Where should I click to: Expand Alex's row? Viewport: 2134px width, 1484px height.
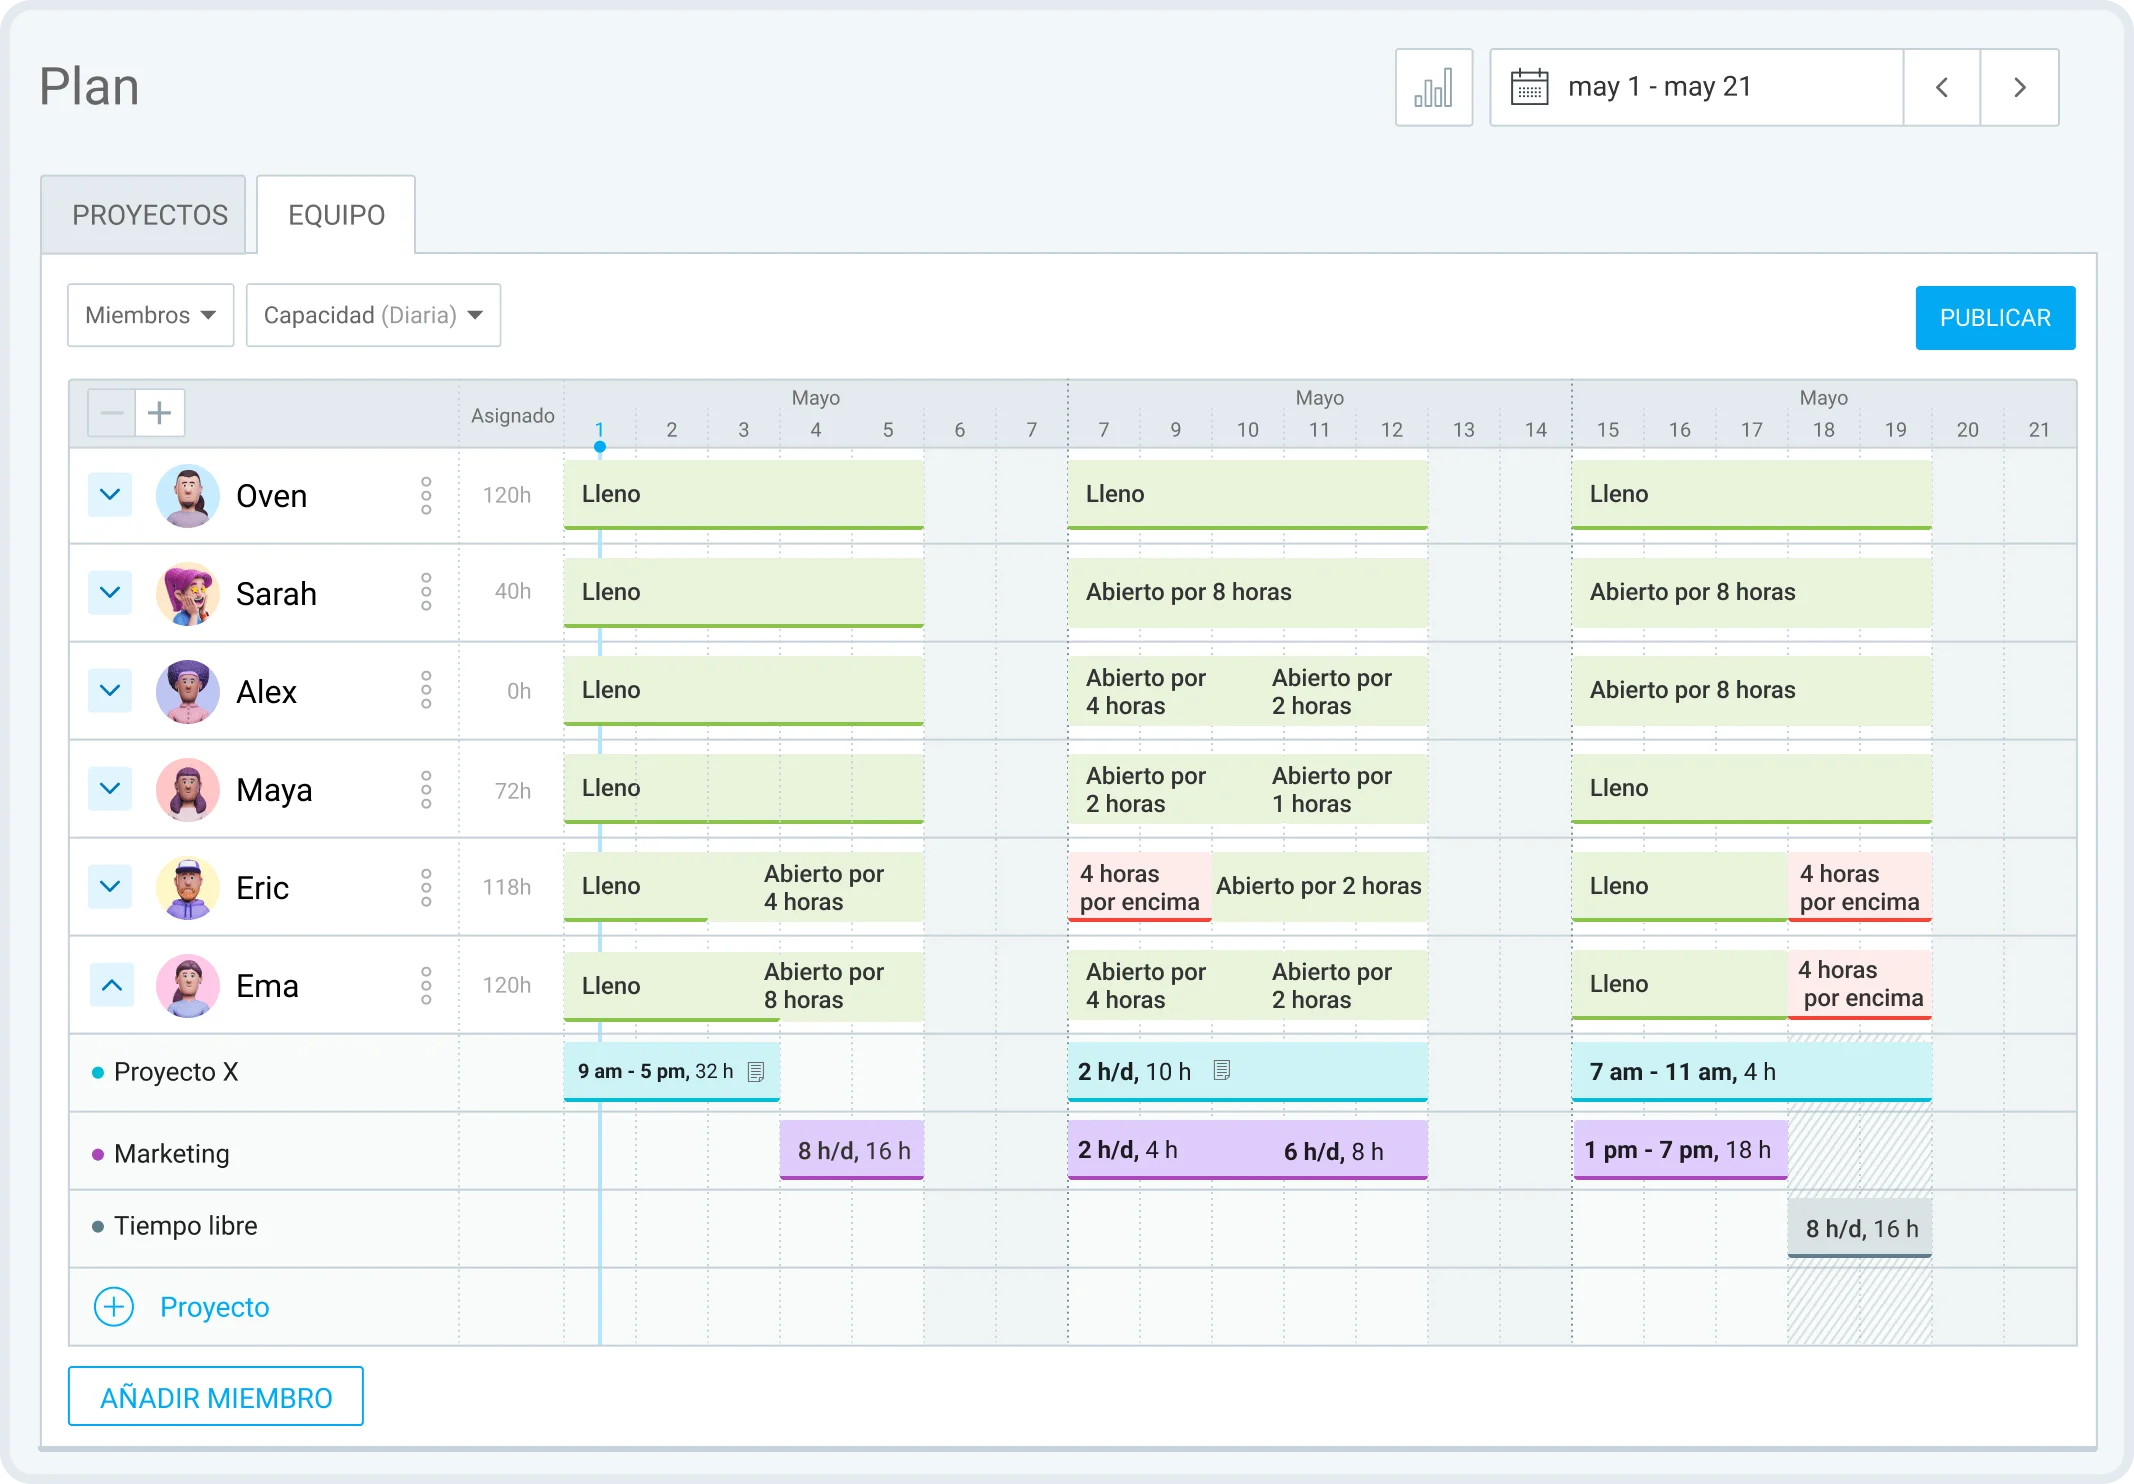110,690
